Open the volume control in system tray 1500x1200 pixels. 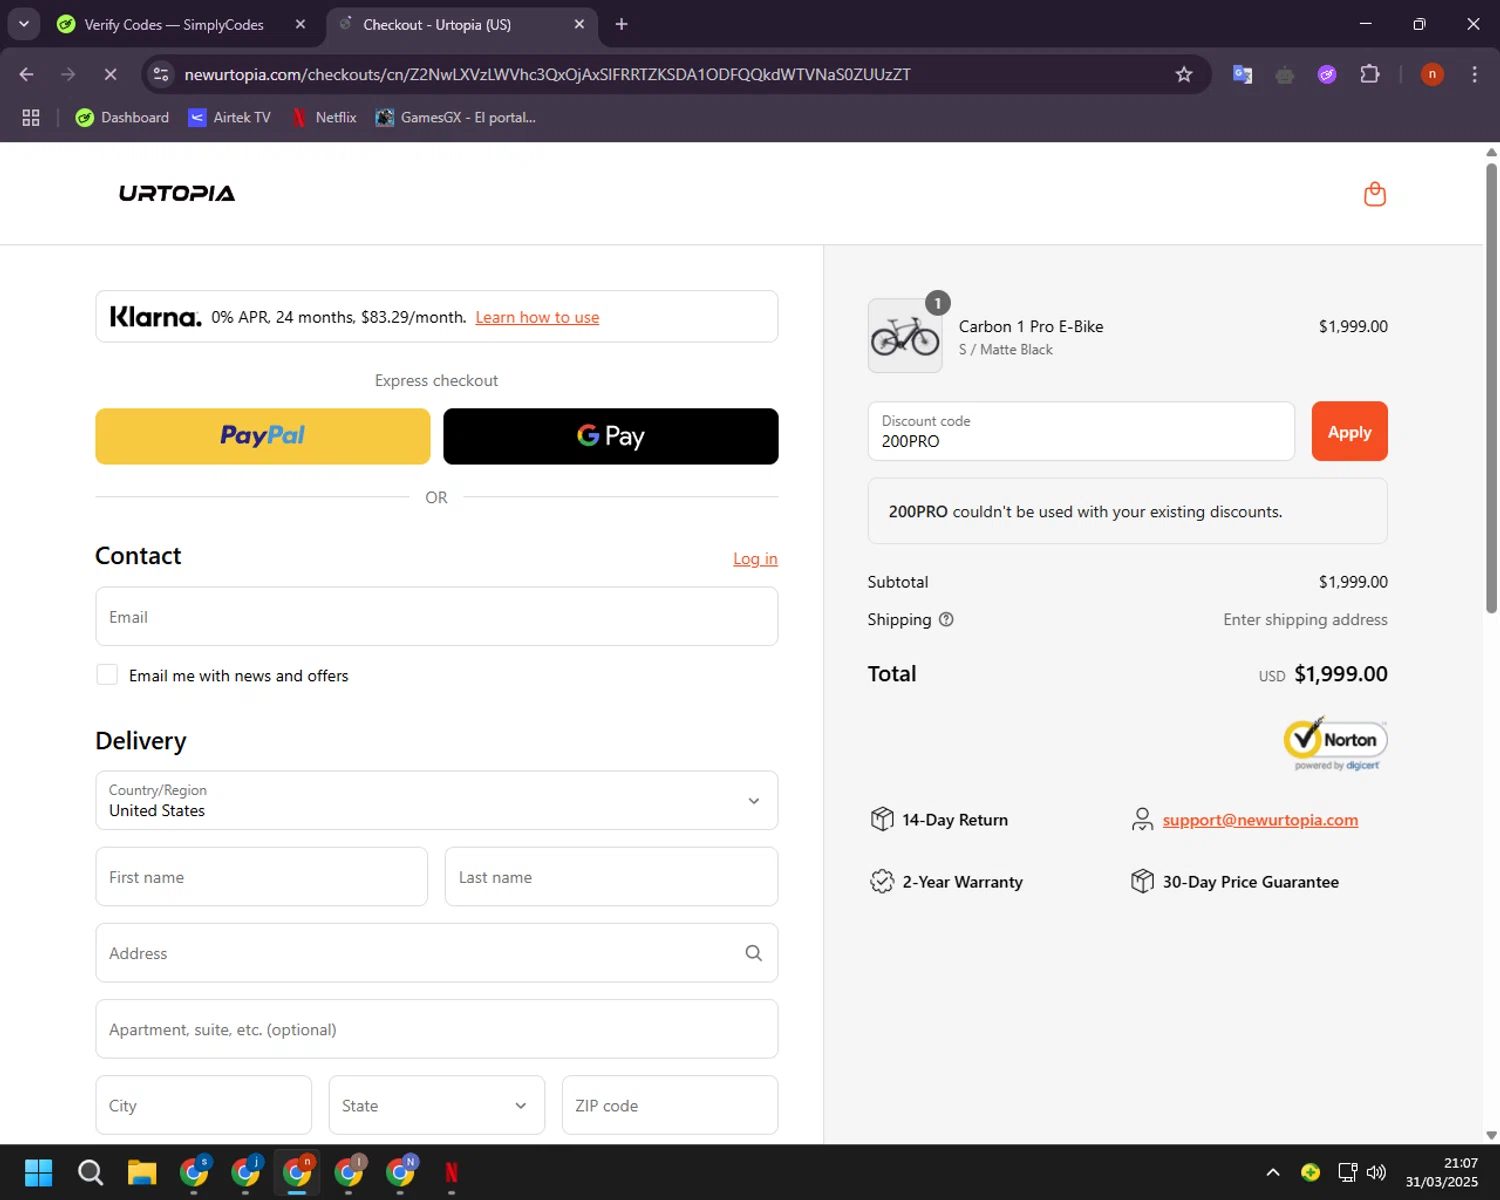coord(1377,1172)
